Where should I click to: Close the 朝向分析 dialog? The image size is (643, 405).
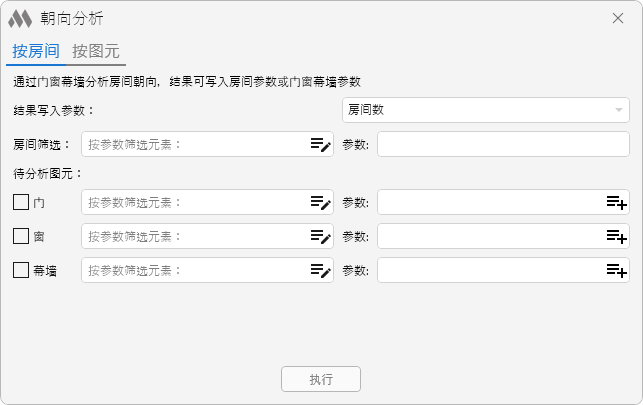pyautogui.click(x=618, y=18)
